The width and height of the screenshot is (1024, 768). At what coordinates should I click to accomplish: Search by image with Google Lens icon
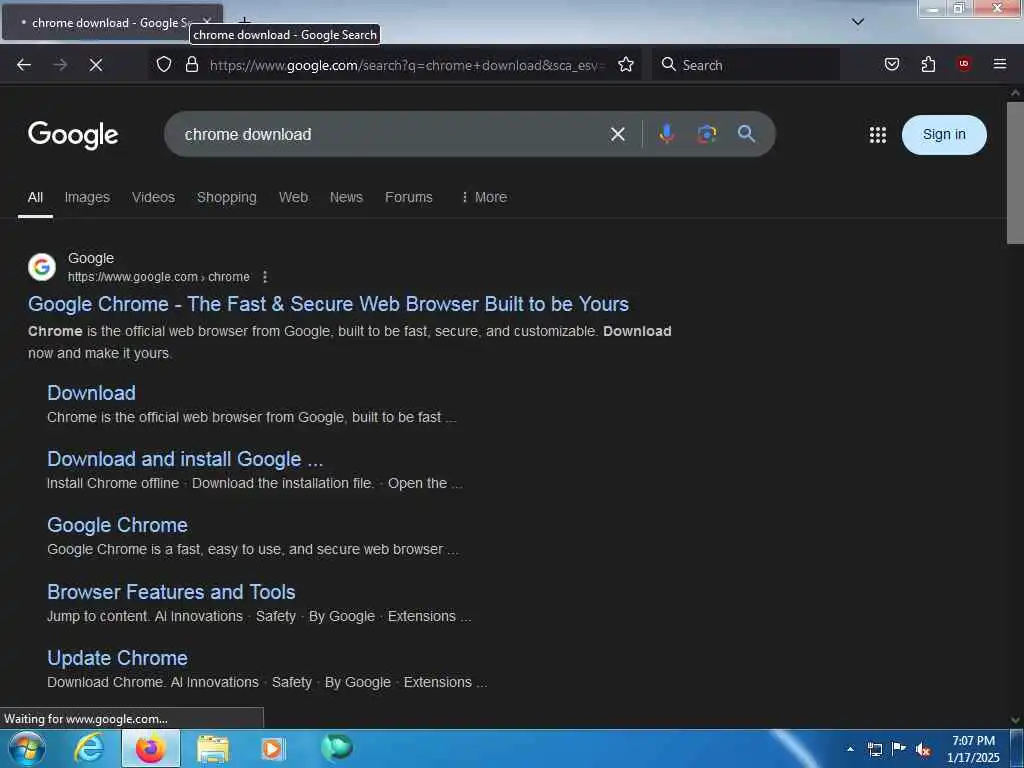[x=707, y=134]
